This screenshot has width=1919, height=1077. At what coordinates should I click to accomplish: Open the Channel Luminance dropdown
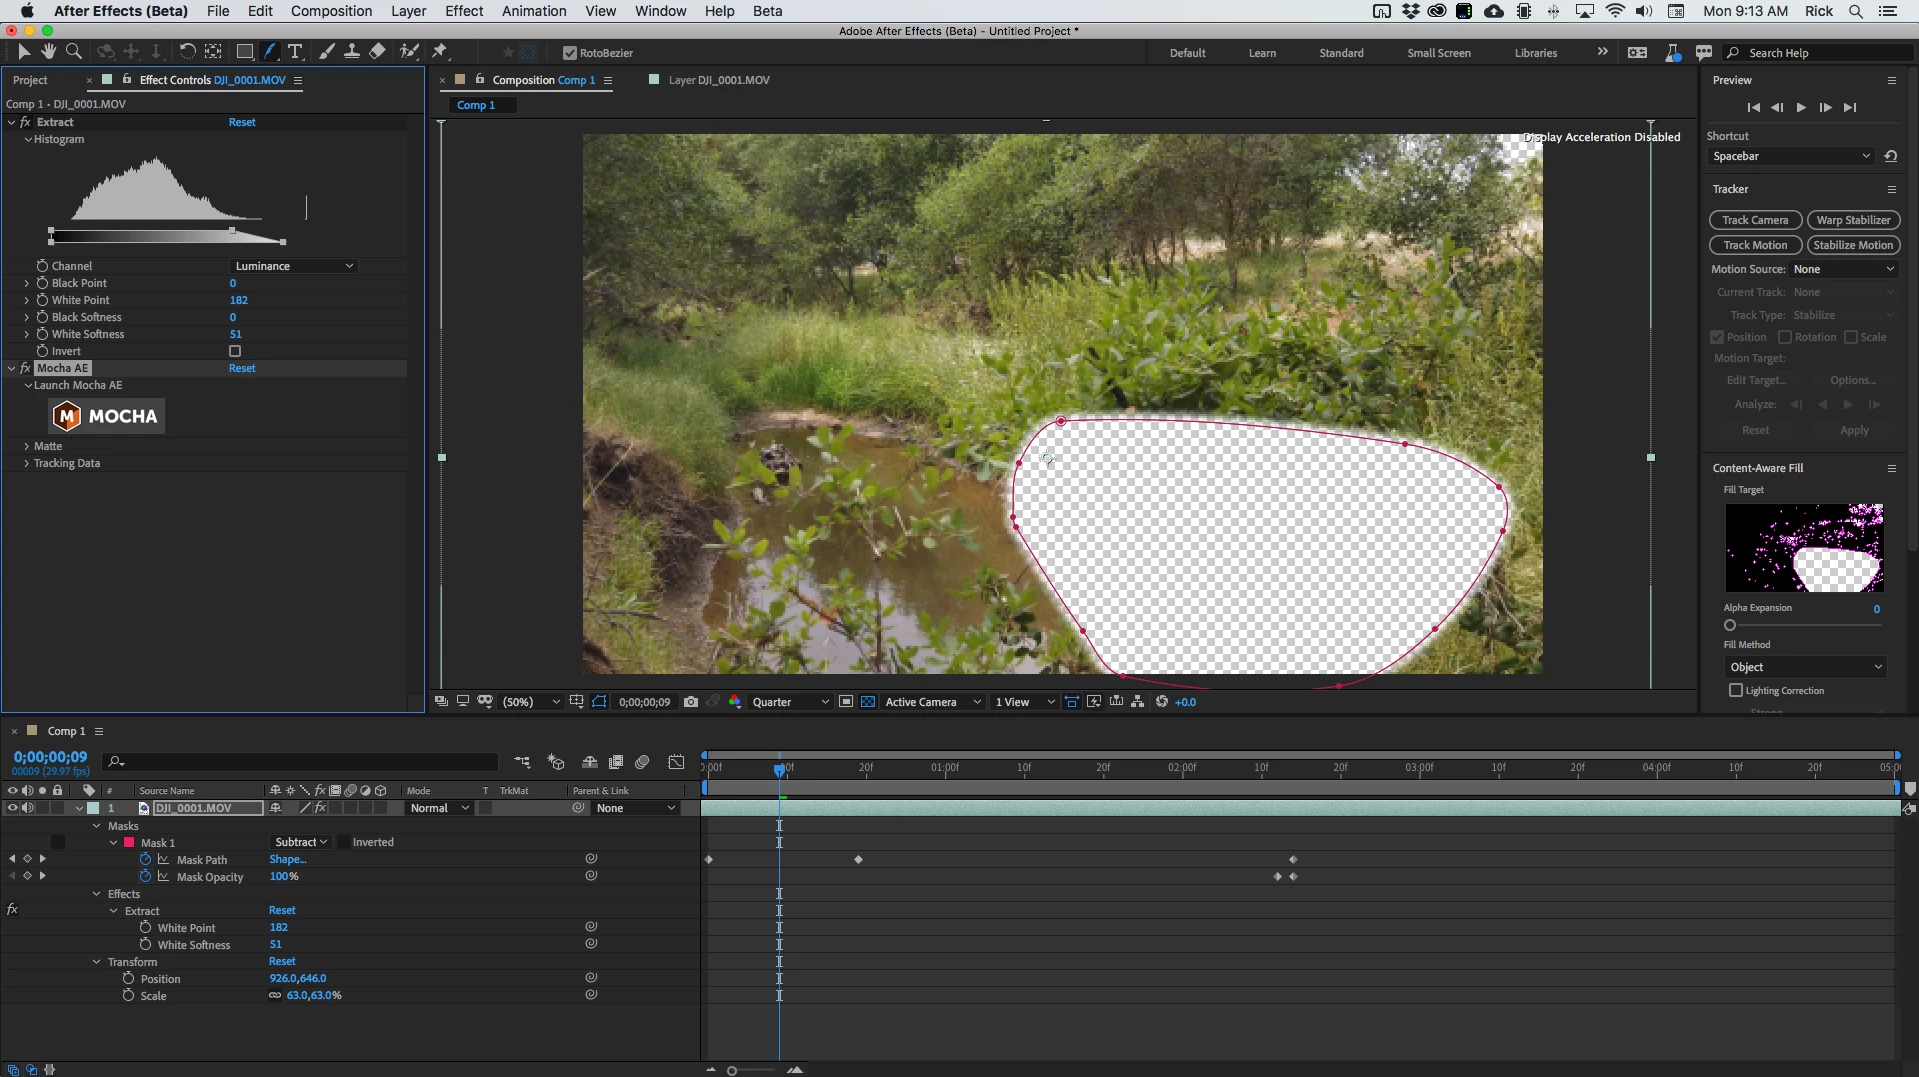(294, 266)
